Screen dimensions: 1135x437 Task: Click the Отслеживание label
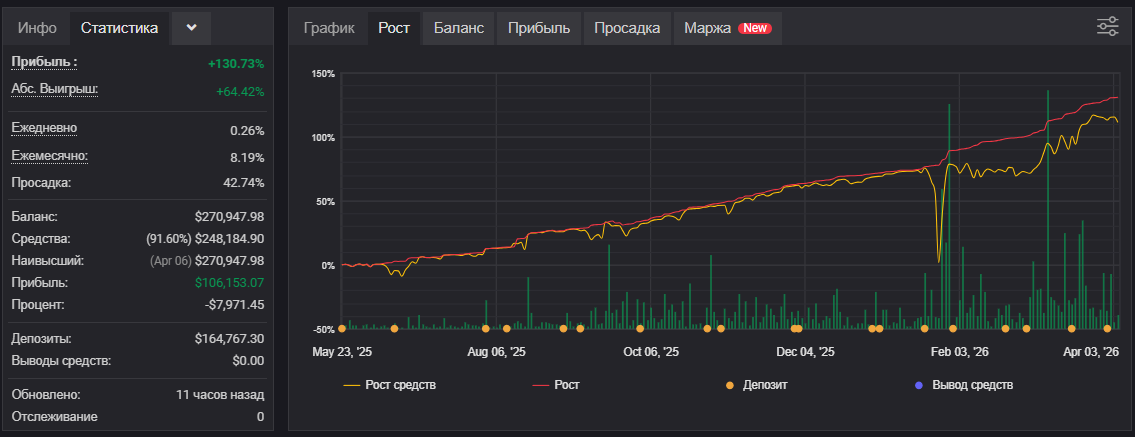pyautogui.click(x=54, y=417)
